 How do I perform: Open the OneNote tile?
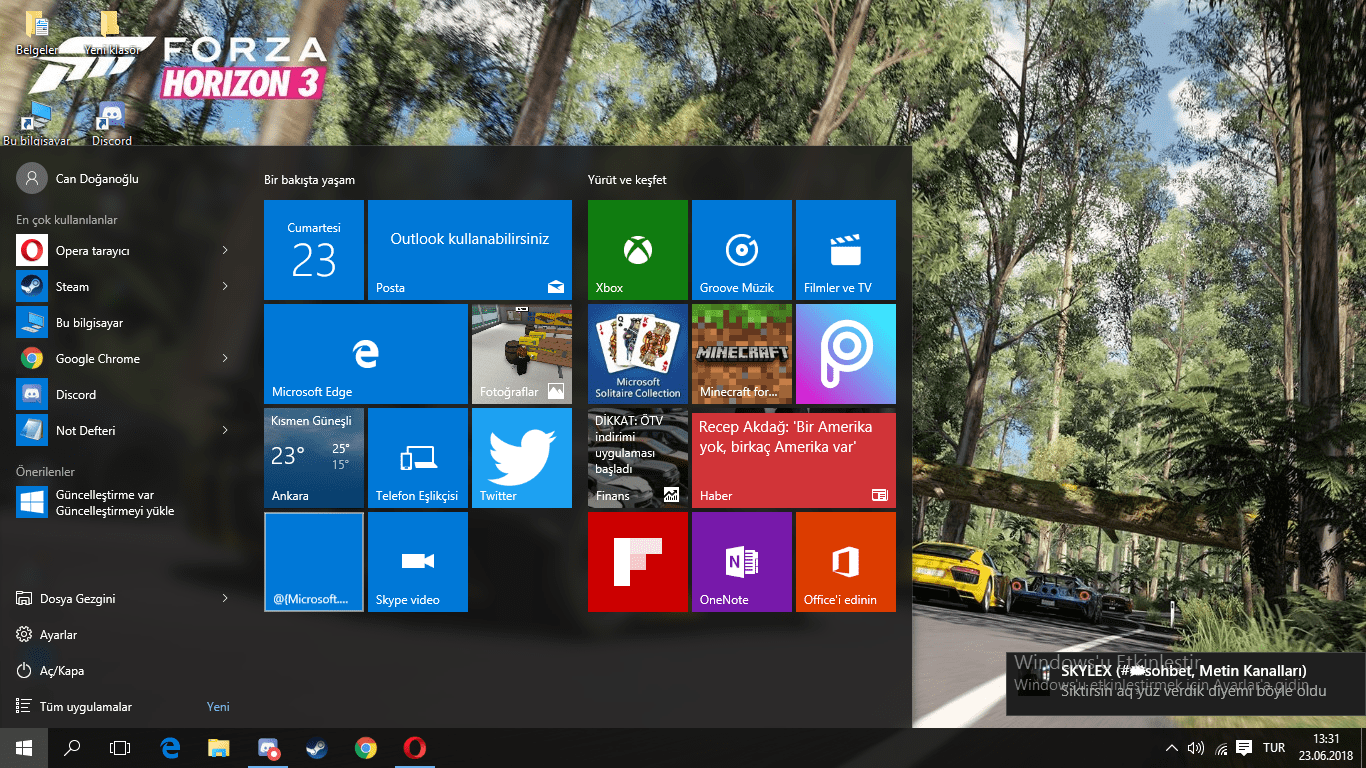click(742, 562)
